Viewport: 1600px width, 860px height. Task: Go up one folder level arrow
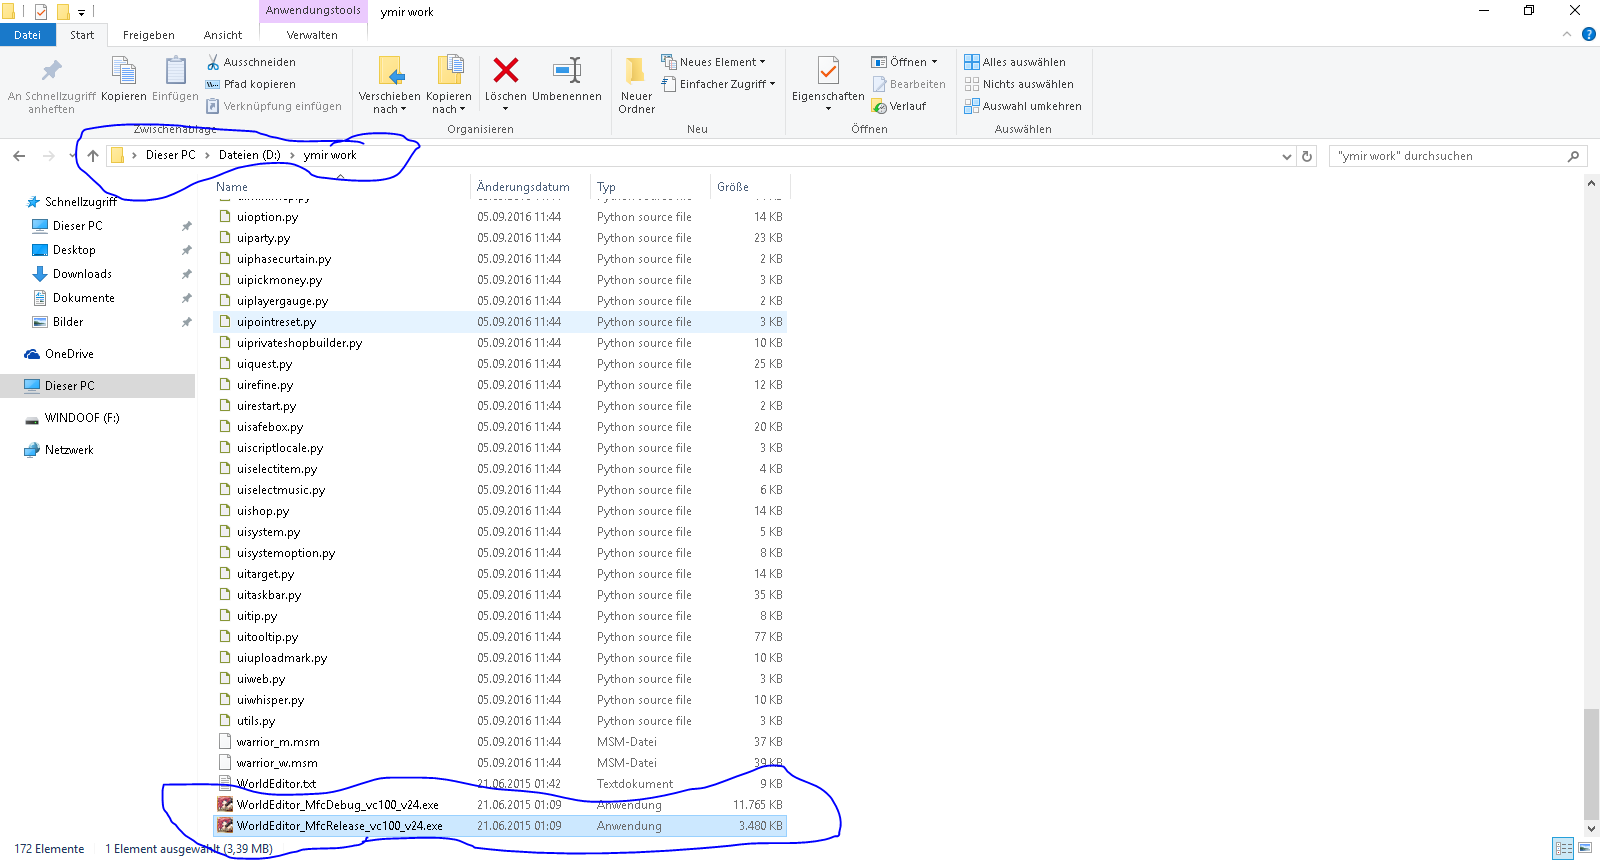93,156
